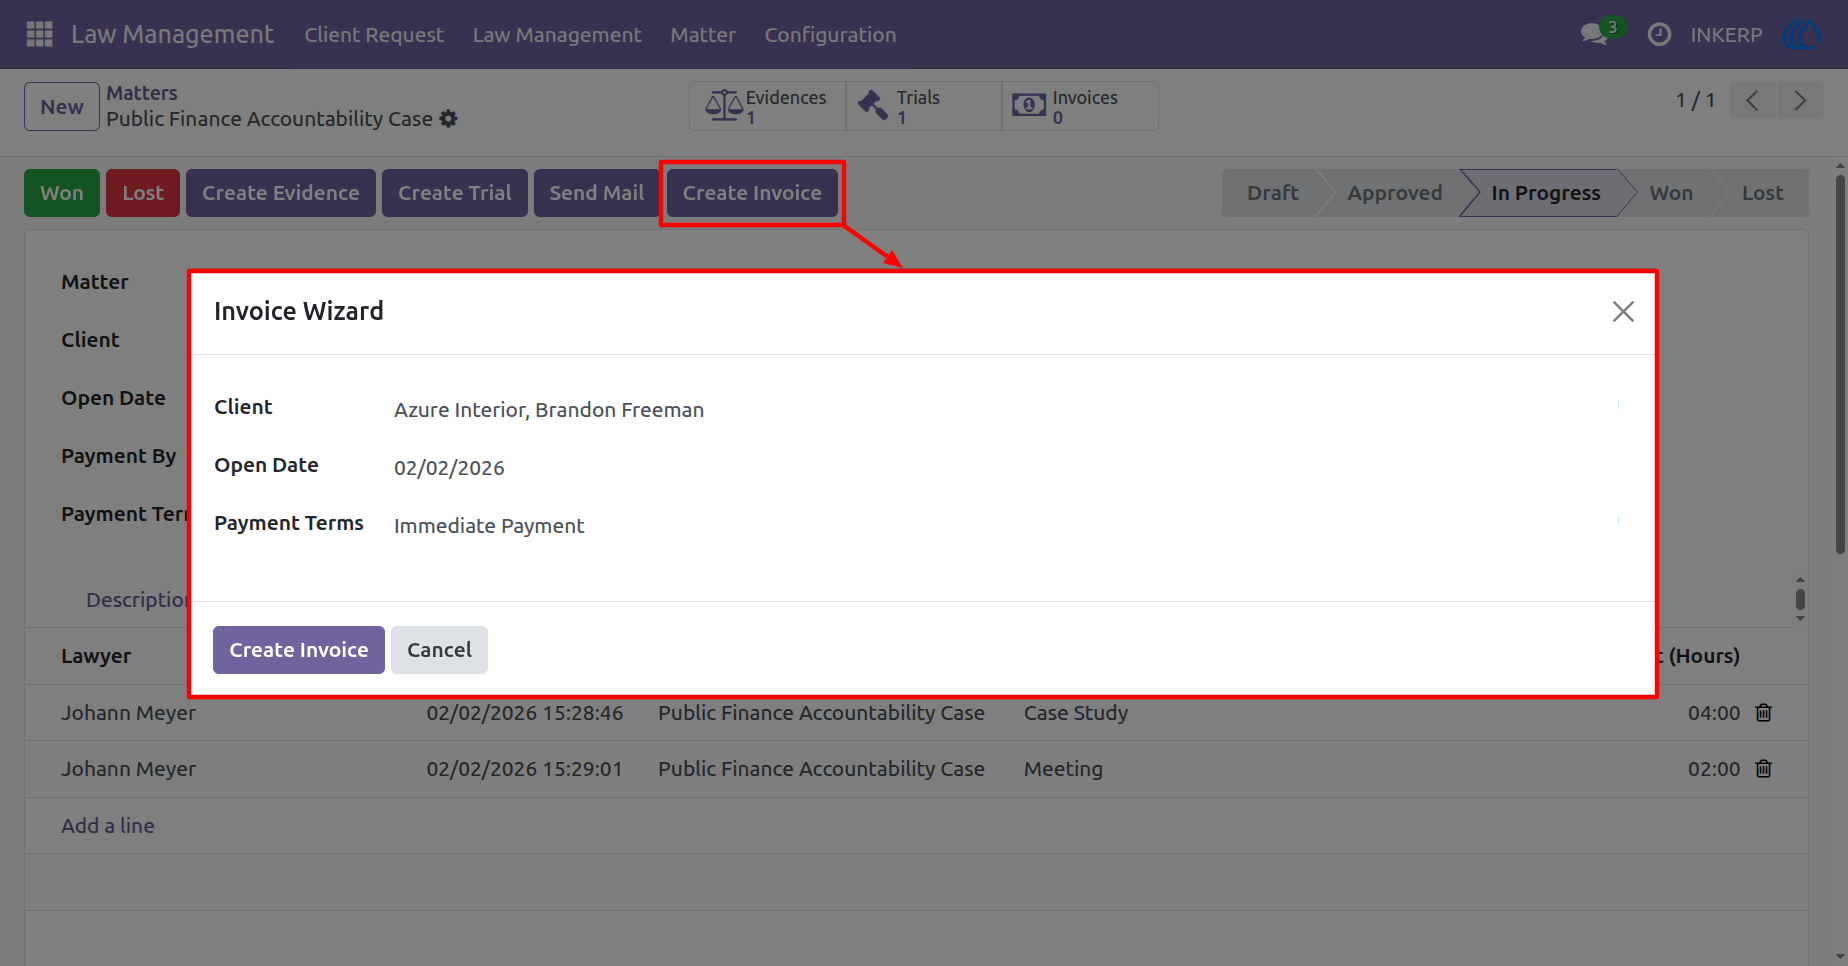Open Evidences smart button with scales icon
This screenshot has height=966, width=1848.
coord(767,106)
